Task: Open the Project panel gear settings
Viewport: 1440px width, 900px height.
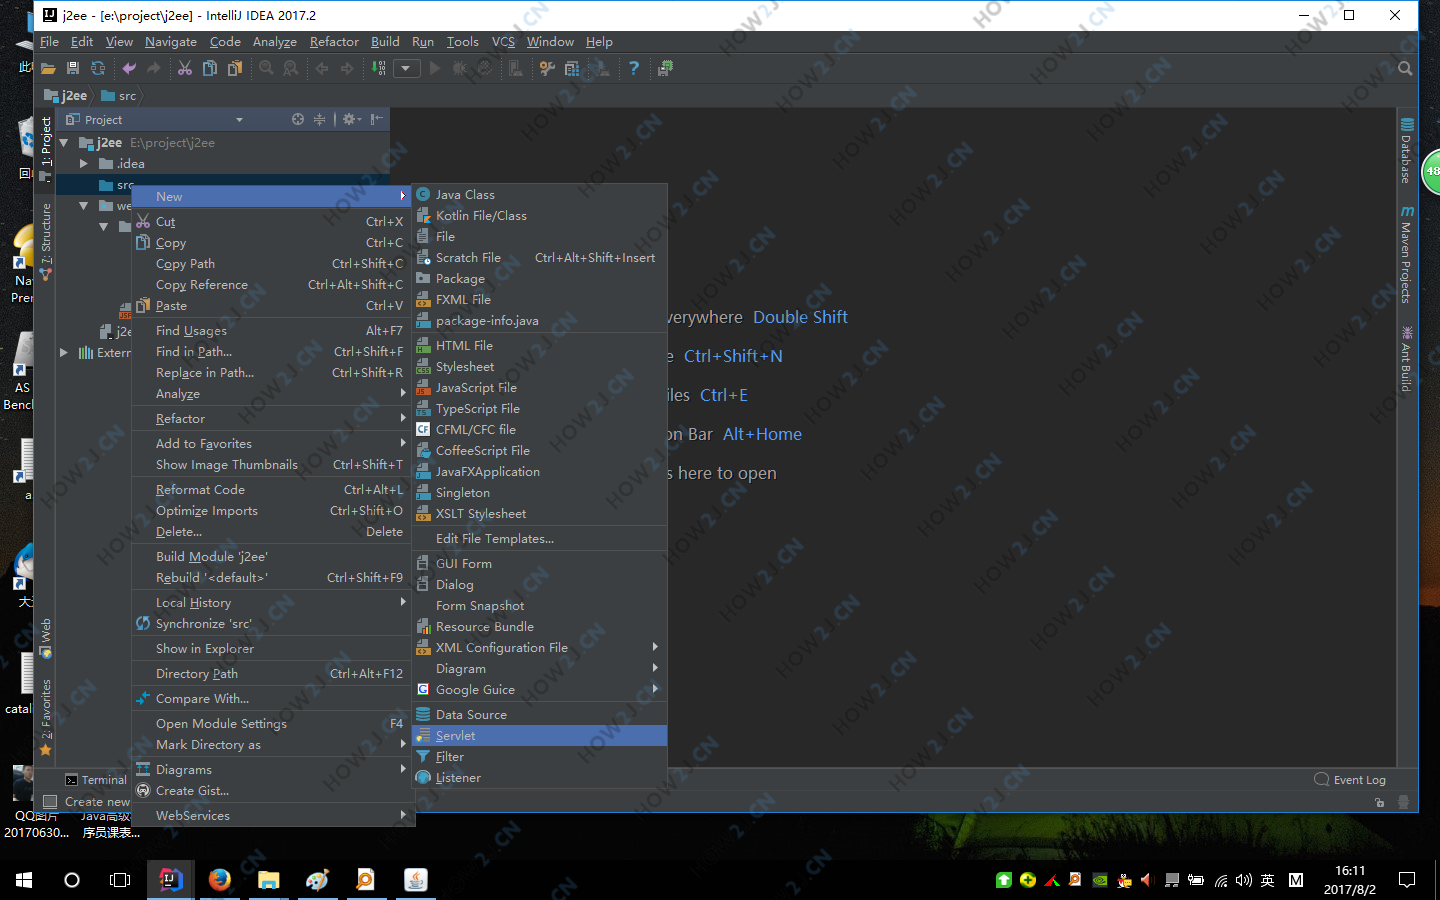Action: 351,119
